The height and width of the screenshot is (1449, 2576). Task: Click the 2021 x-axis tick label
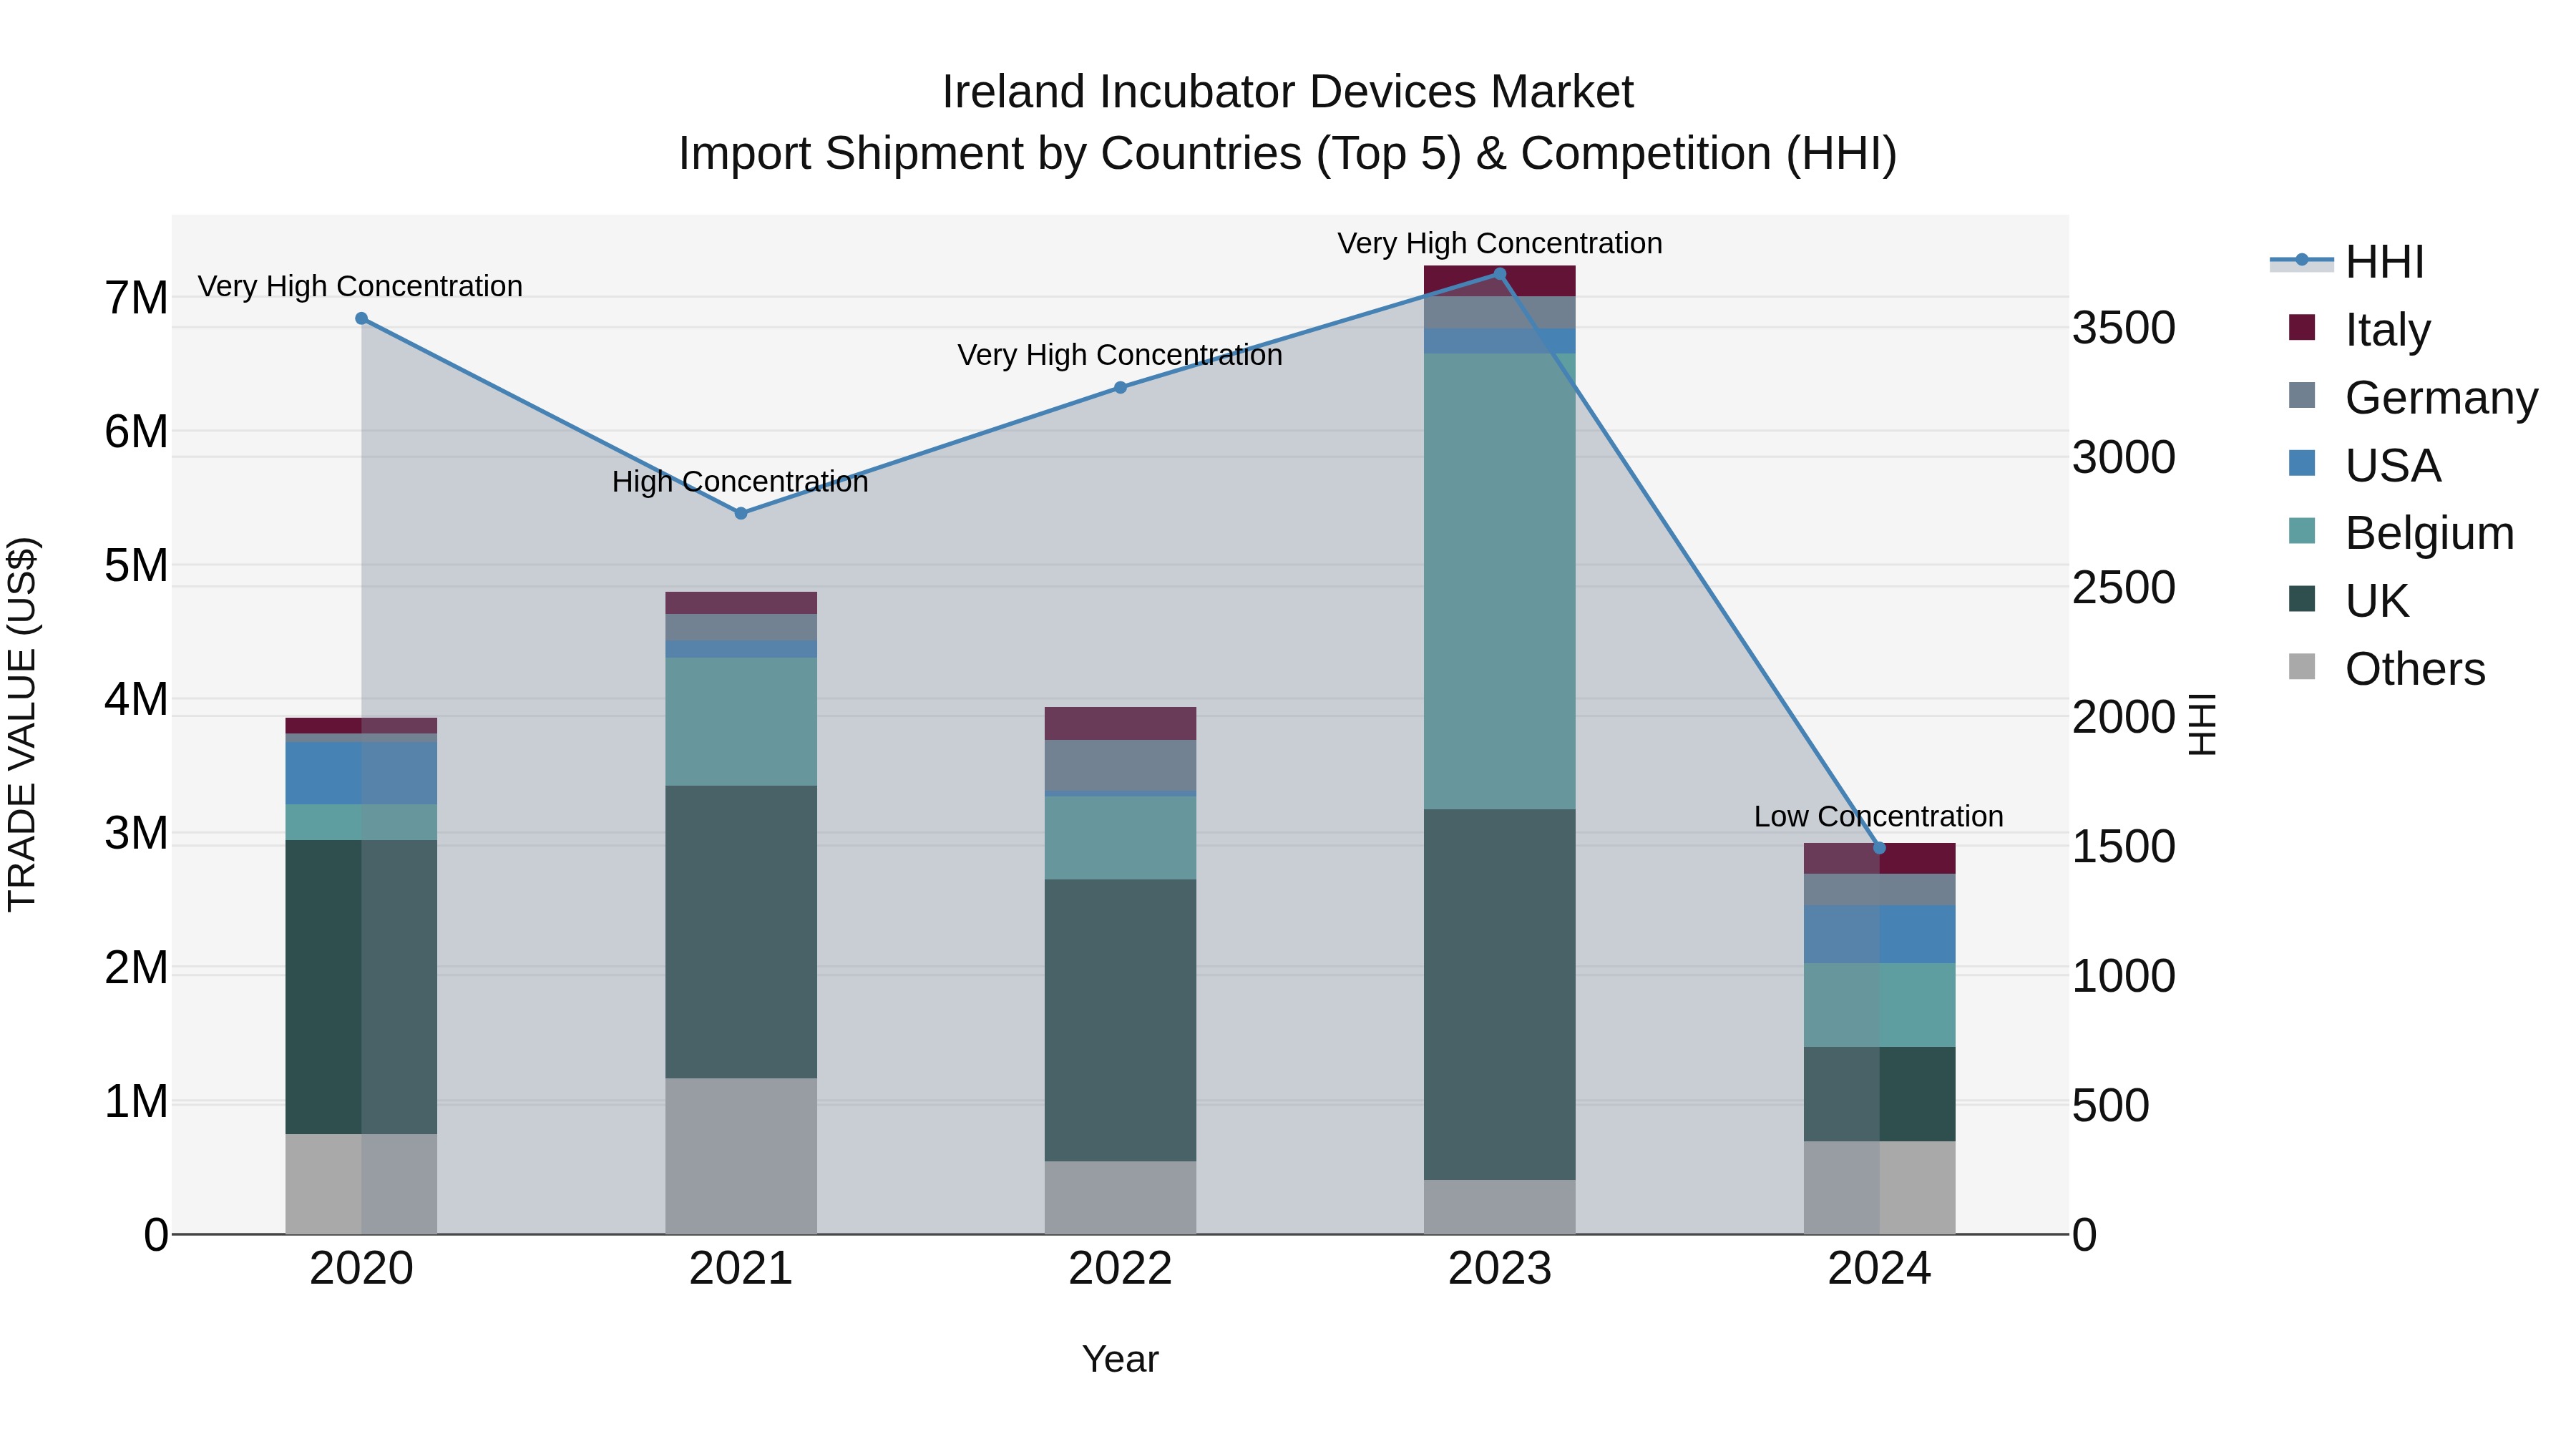pos(741,1269)
